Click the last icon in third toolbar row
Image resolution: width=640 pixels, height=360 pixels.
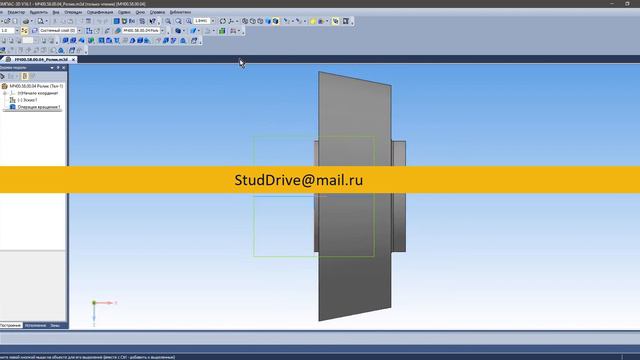coord(194,40)
